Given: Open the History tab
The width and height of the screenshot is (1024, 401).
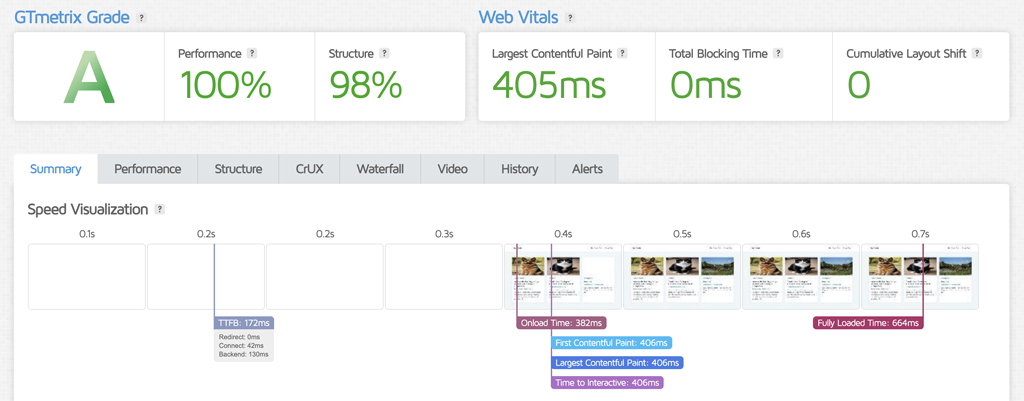Looking at the screenshot, I should (520, 169).
